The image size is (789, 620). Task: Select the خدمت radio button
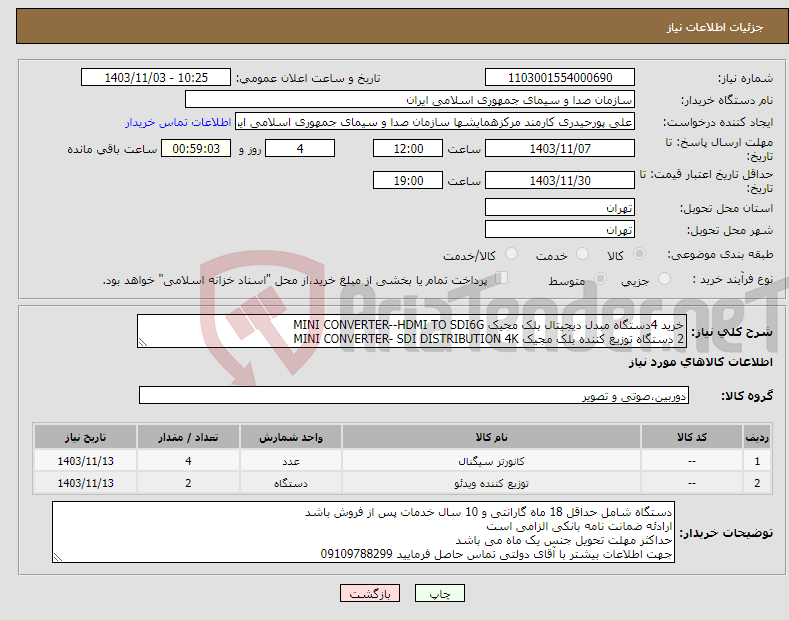(582, 254)
